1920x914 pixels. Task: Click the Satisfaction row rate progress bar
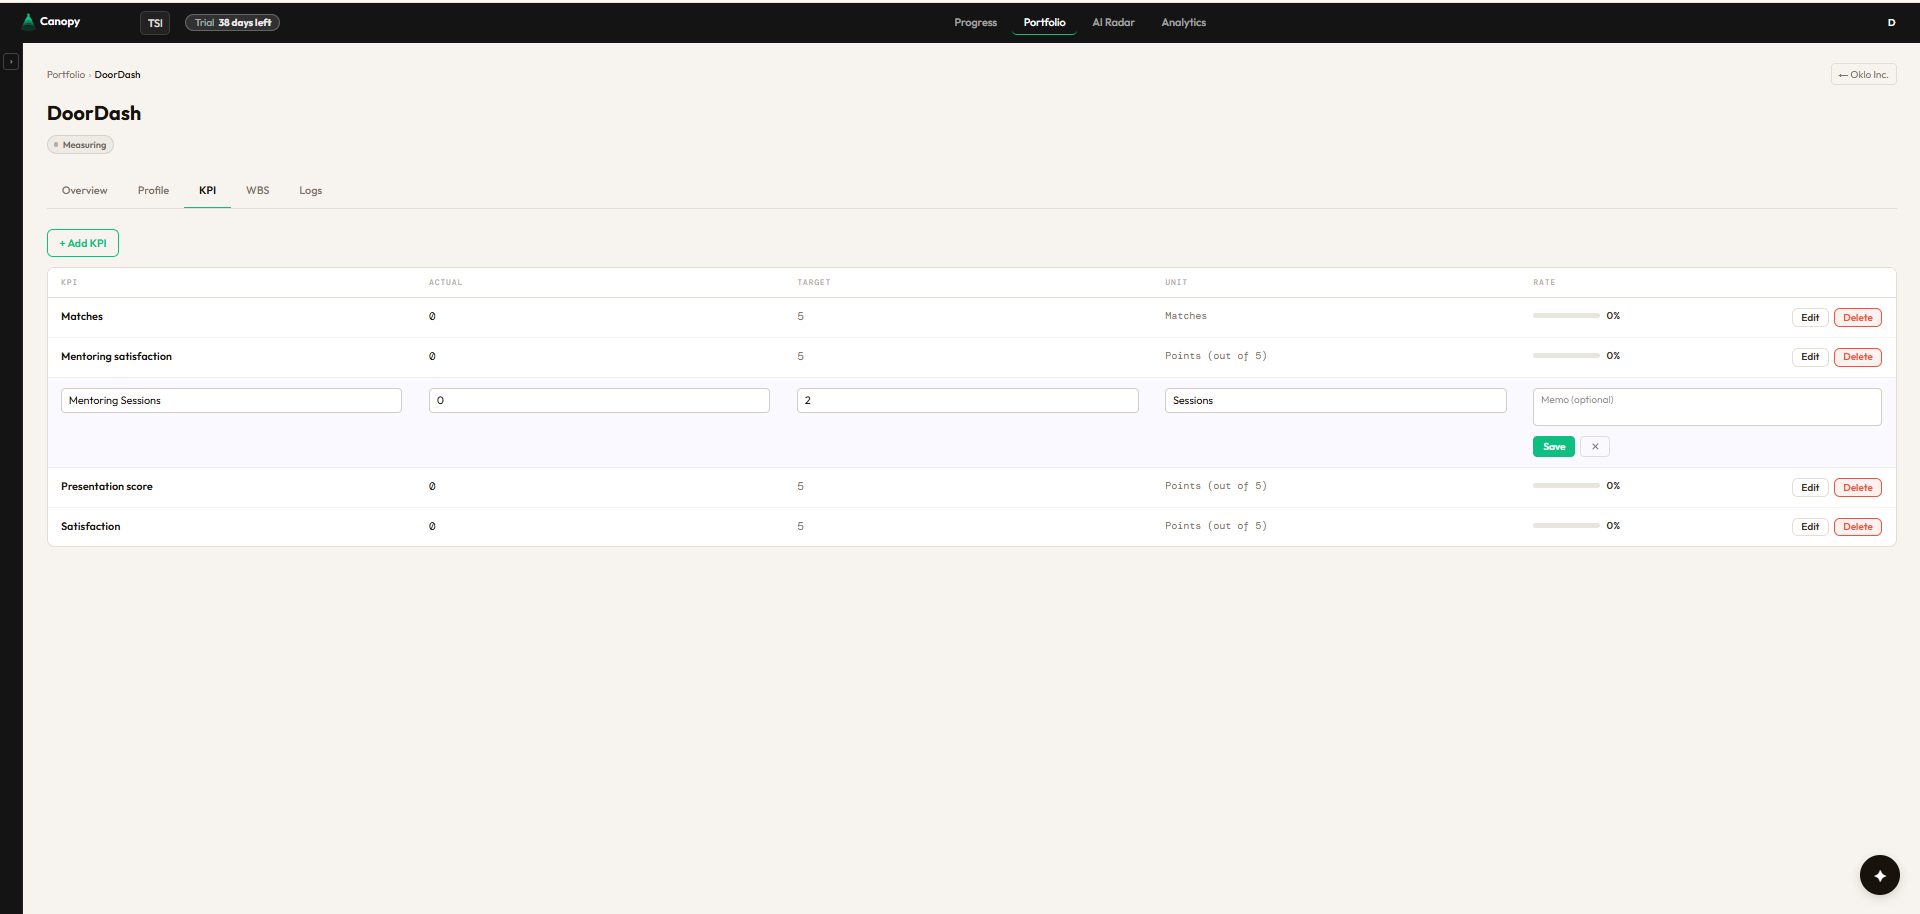[x=1566, y=526]
